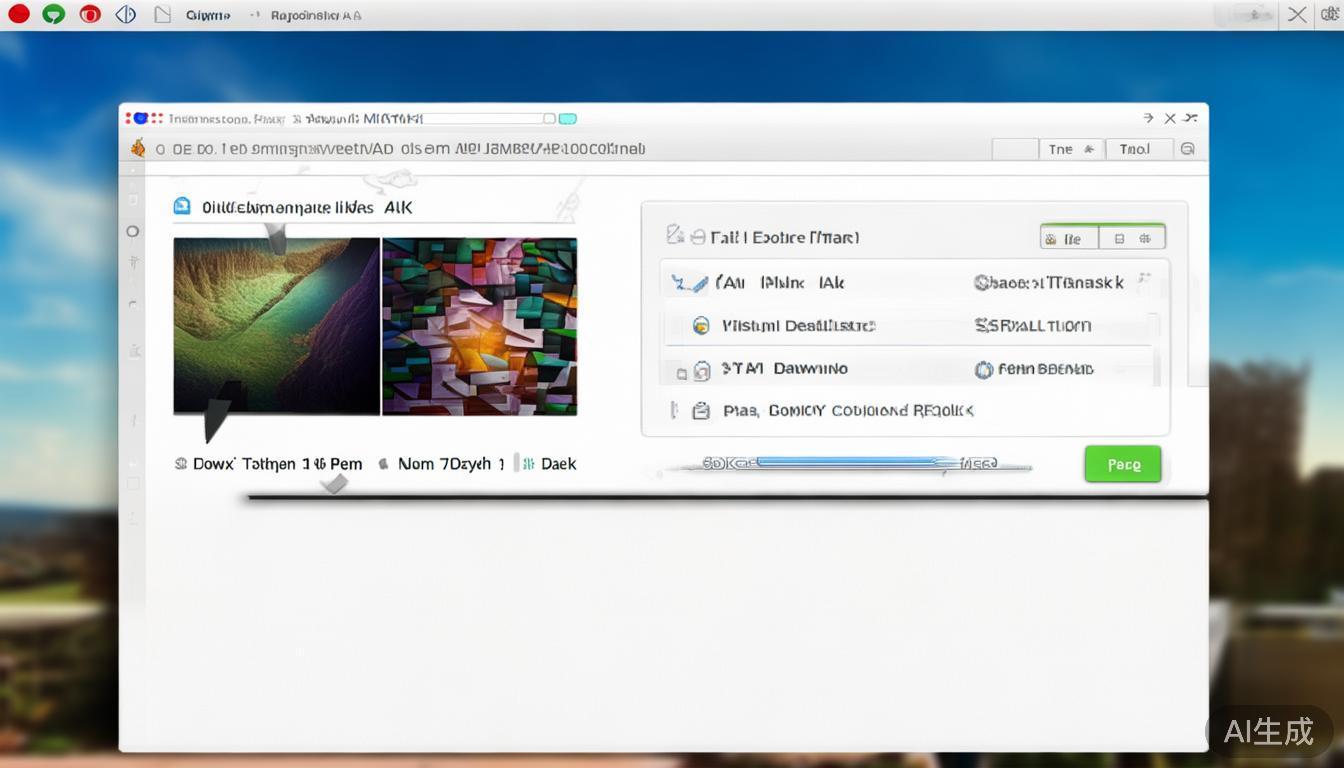Click the clipboard icon in the 'Plas' row
The image size is (1344, 768).
(701, 411)
